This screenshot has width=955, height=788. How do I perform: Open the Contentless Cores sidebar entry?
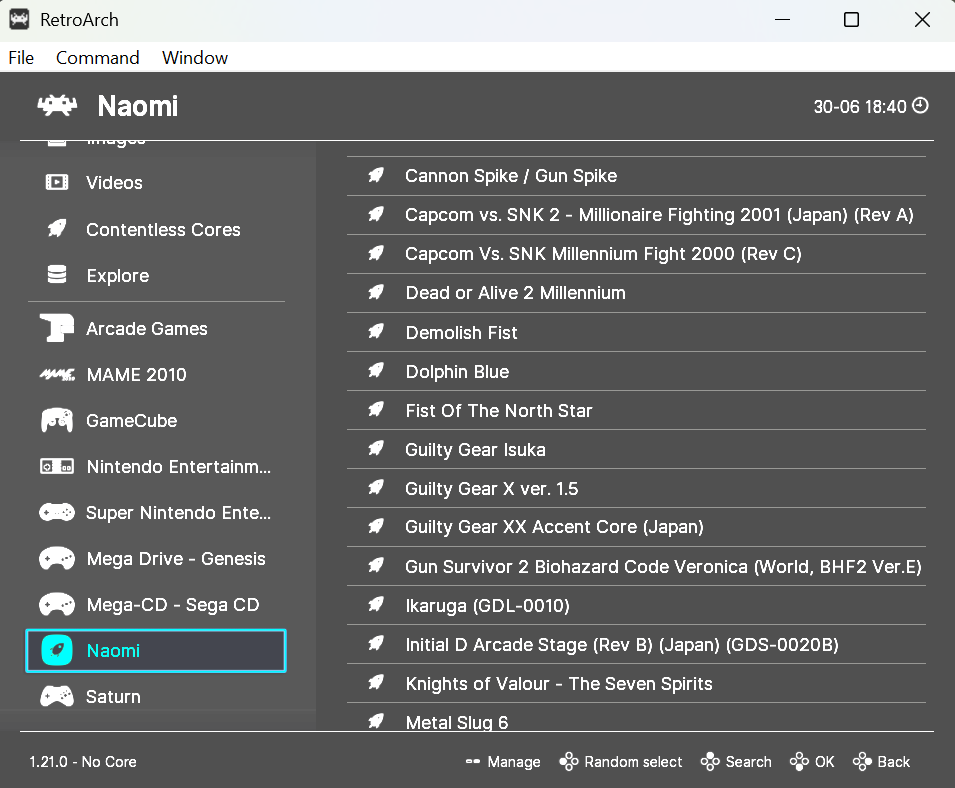click(156, 229)
